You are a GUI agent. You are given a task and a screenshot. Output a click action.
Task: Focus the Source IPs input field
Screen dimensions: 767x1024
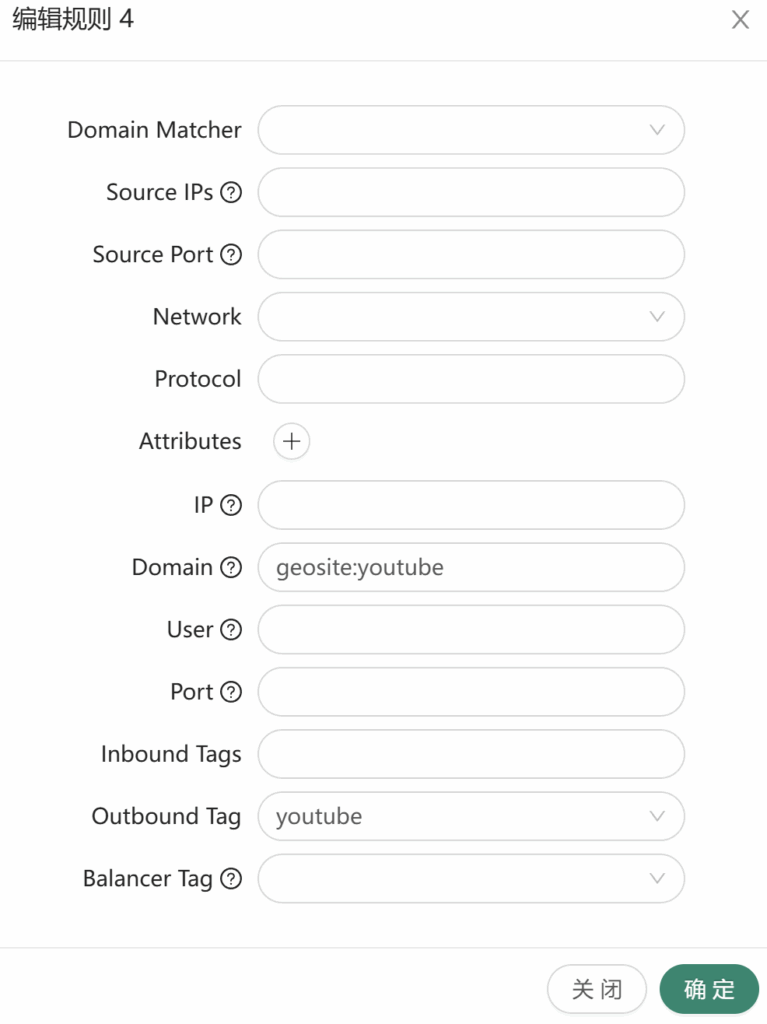click(x=471, y=192)
